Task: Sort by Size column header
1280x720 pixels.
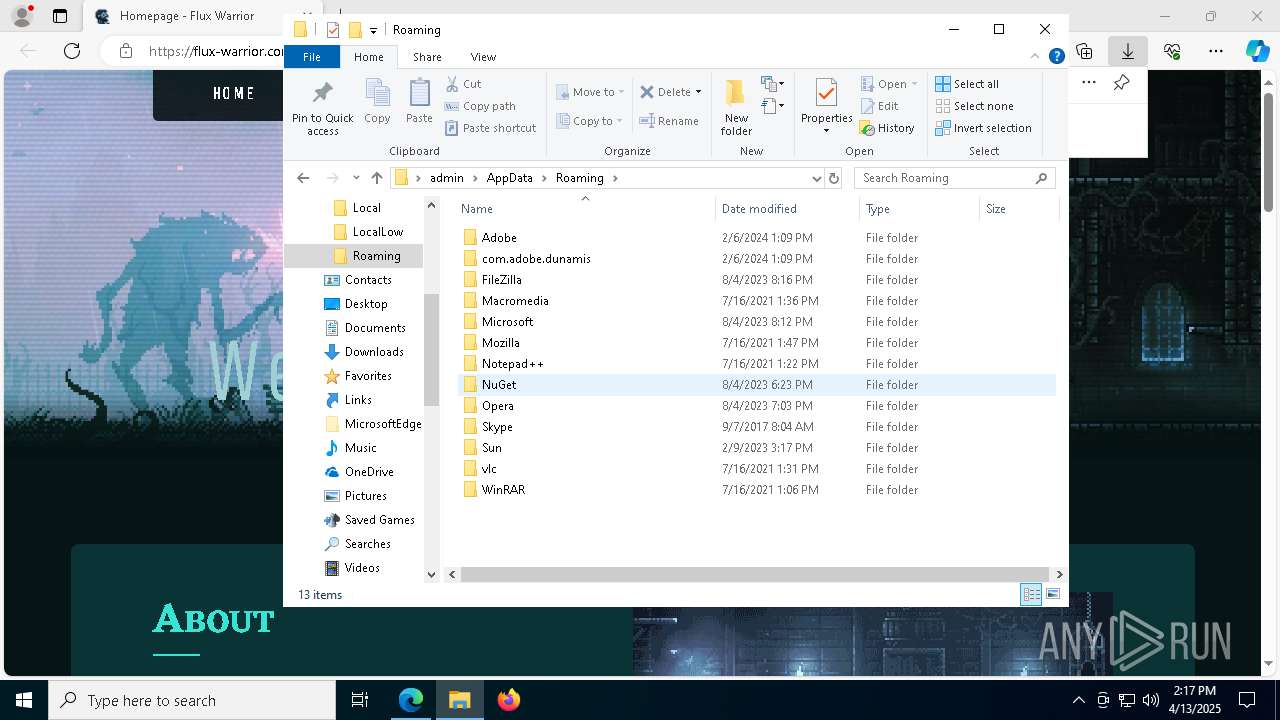Action: (1018, 209)
